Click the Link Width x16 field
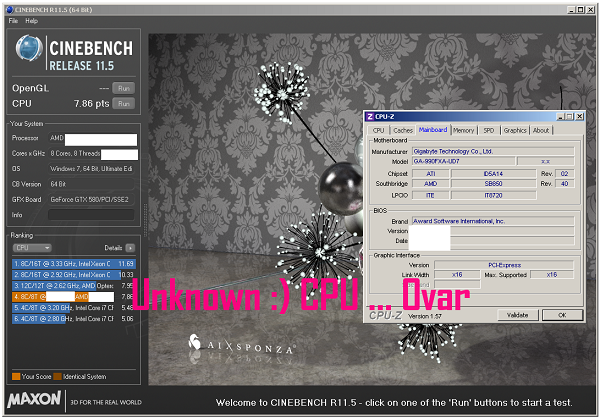This screenshot has width=600, height=419. click(x=457, y=275)
